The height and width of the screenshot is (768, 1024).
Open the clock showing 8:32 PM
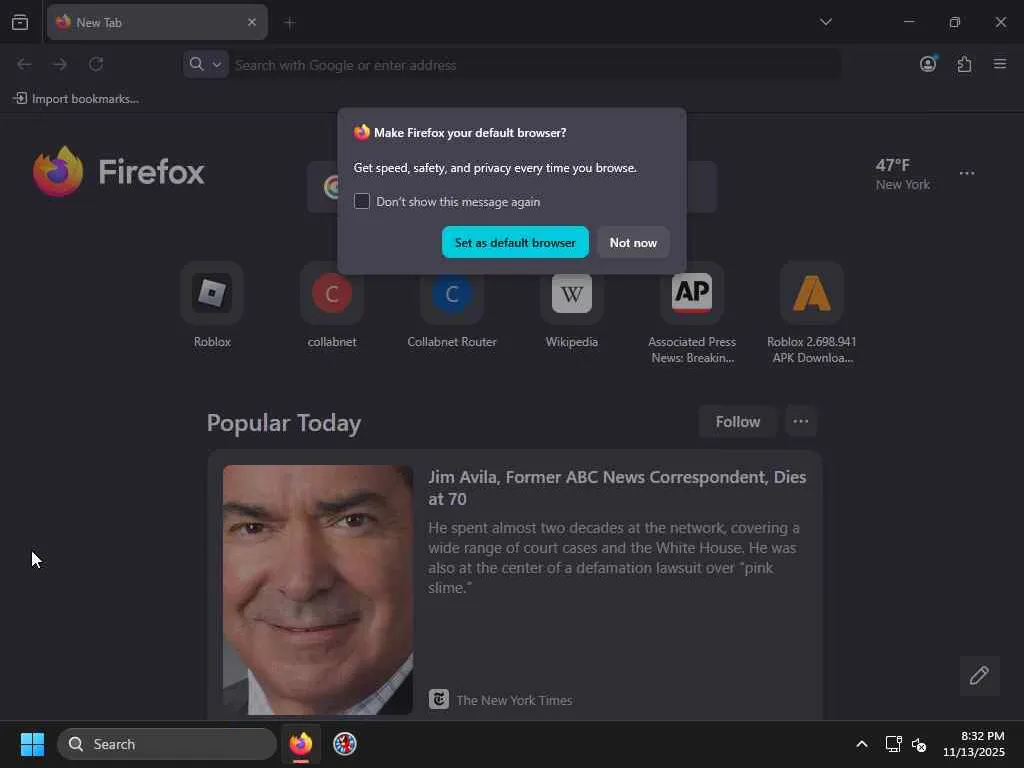(x=974, y=744)
